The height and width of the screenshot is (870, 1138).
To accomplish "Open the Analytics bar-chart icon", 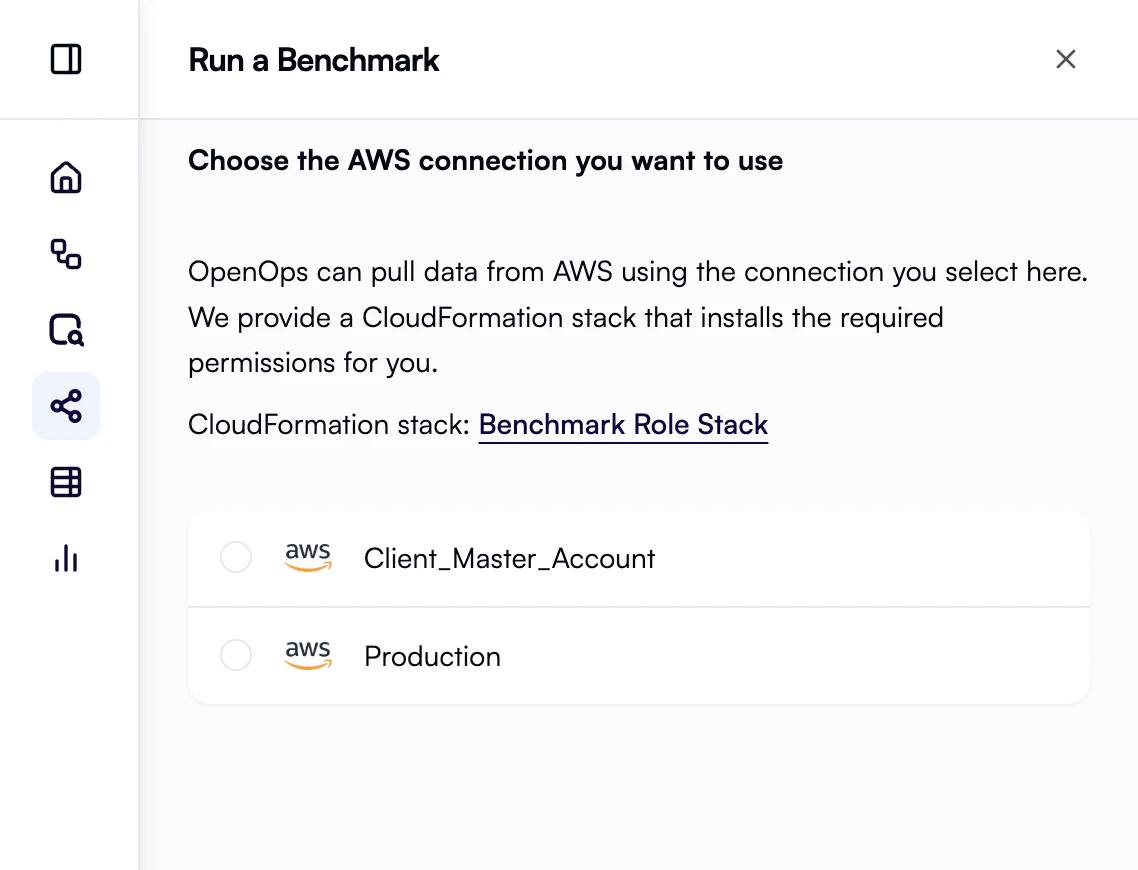I will [x=66, y=558].
